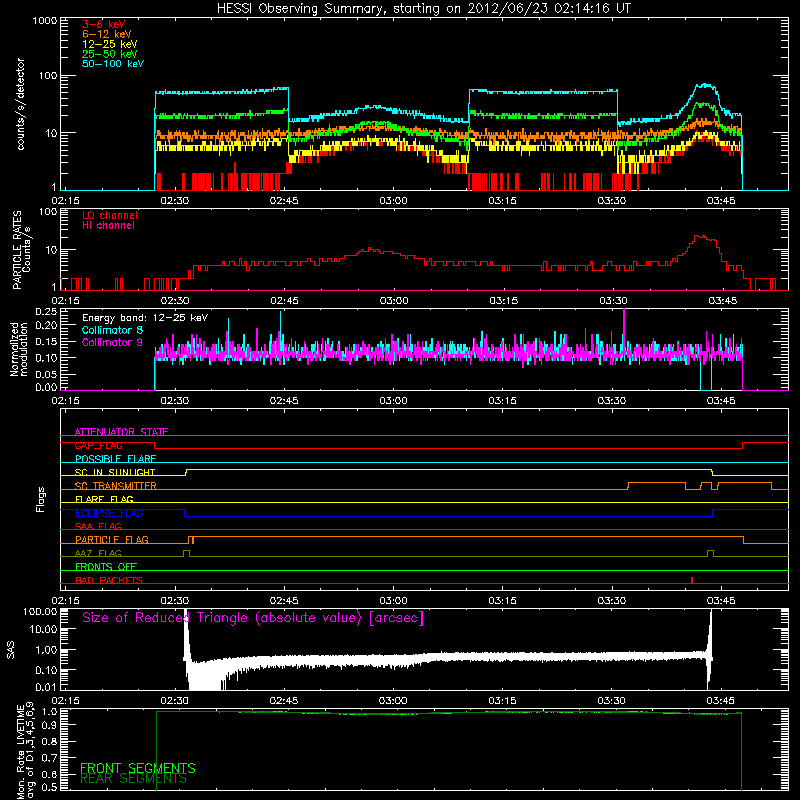Click the FRONT SEGMENTS legend label

coord(138,768)
